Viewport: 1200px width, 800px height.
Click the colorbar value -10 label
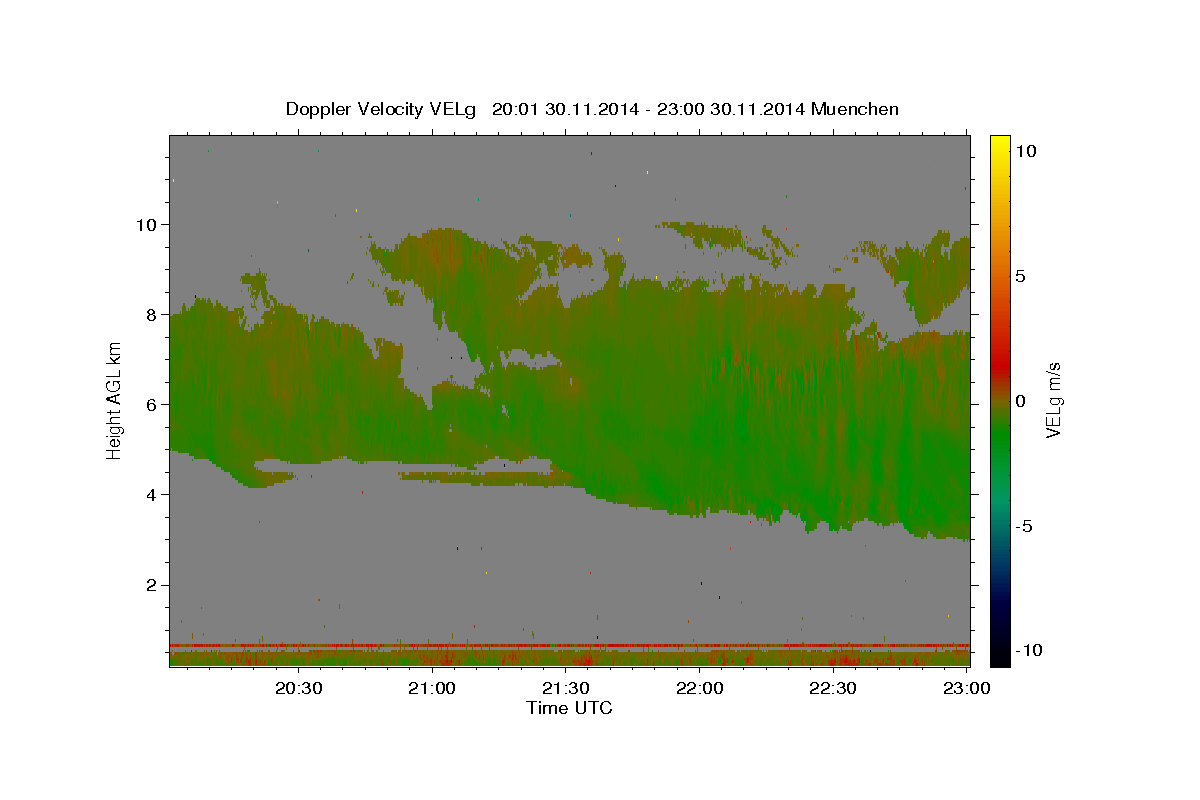pos(1028,650)
